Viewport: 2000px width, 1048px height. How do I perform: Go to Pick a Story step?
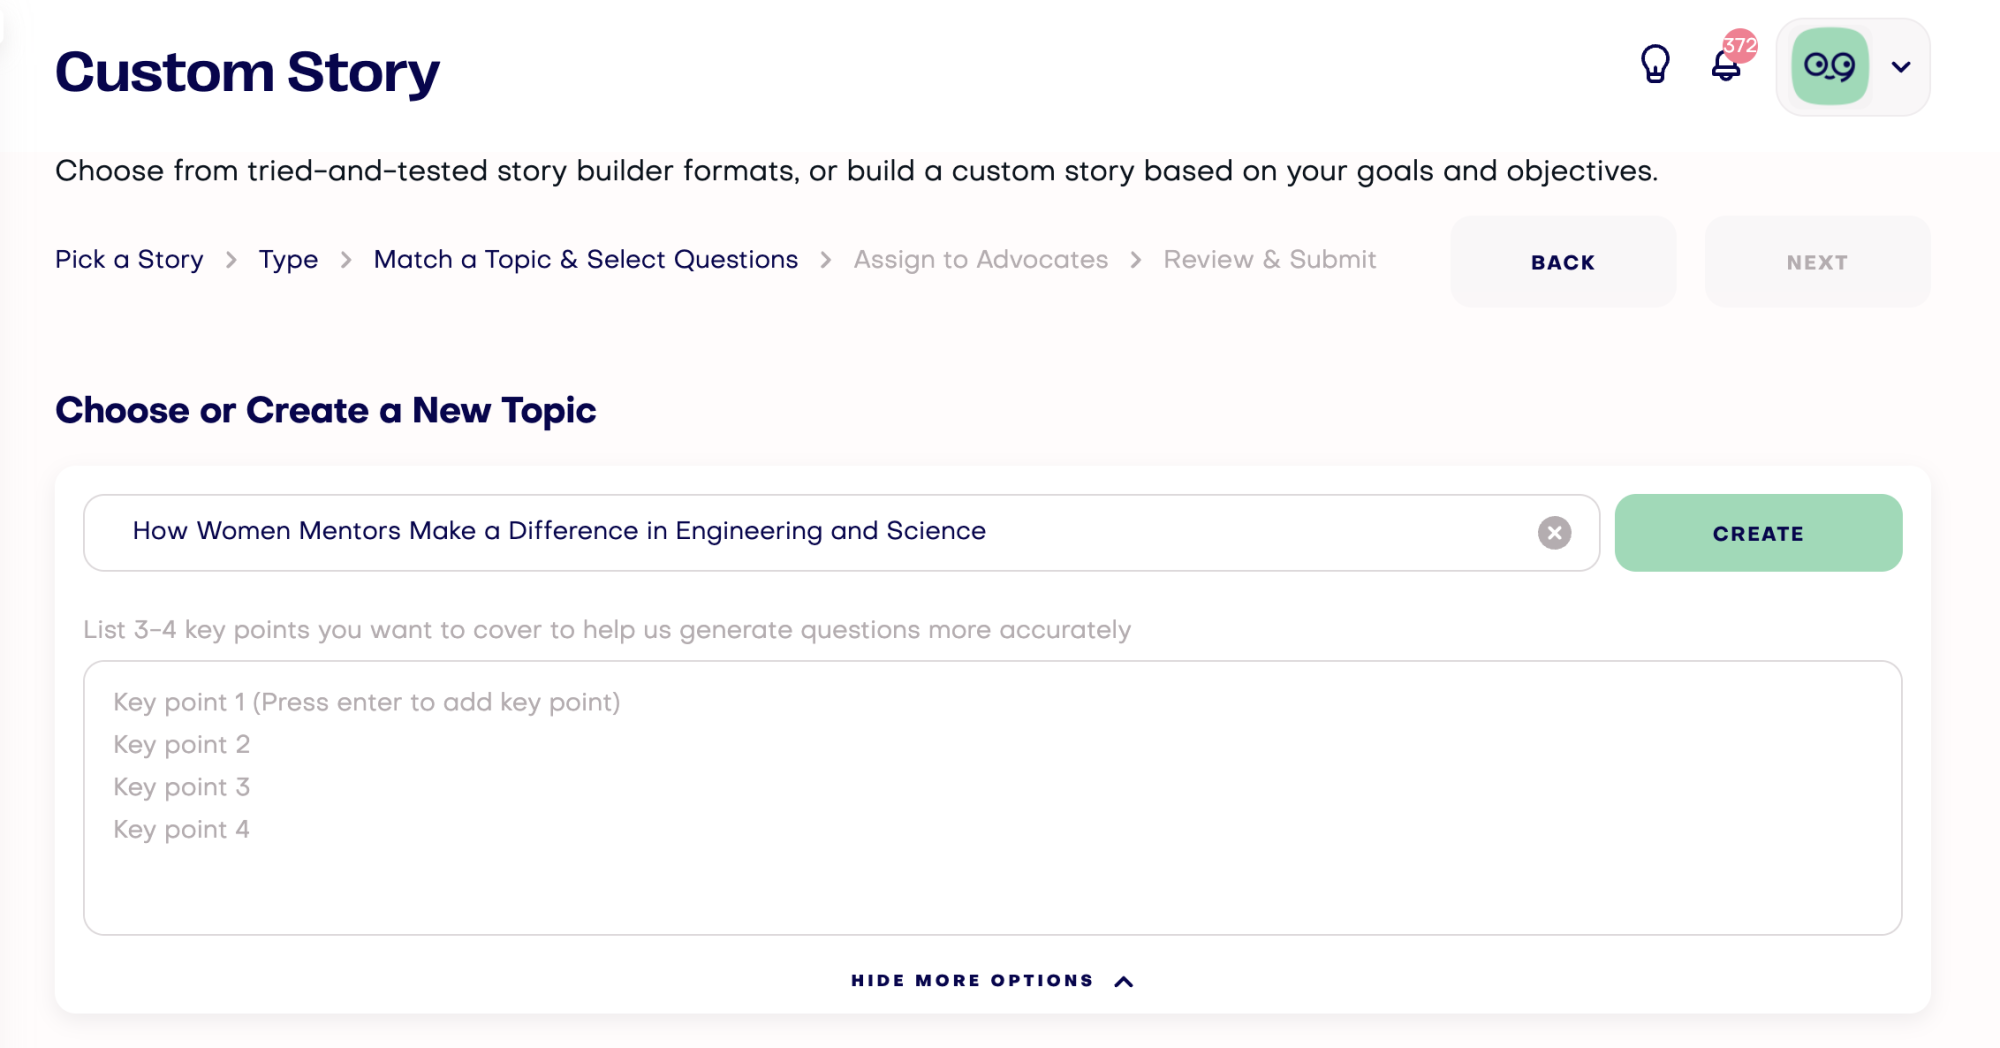(x=129, y=260)
